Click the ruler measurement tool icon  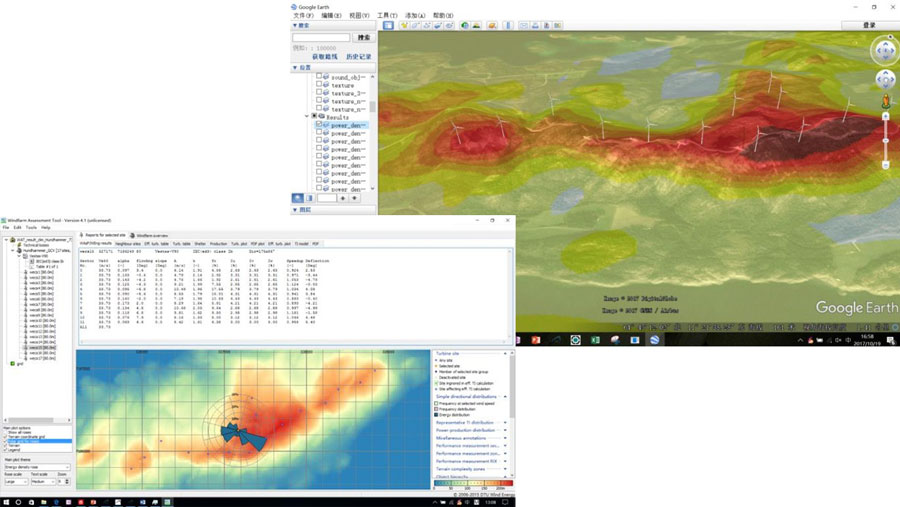pyautogui.click(x=508, y=25)
